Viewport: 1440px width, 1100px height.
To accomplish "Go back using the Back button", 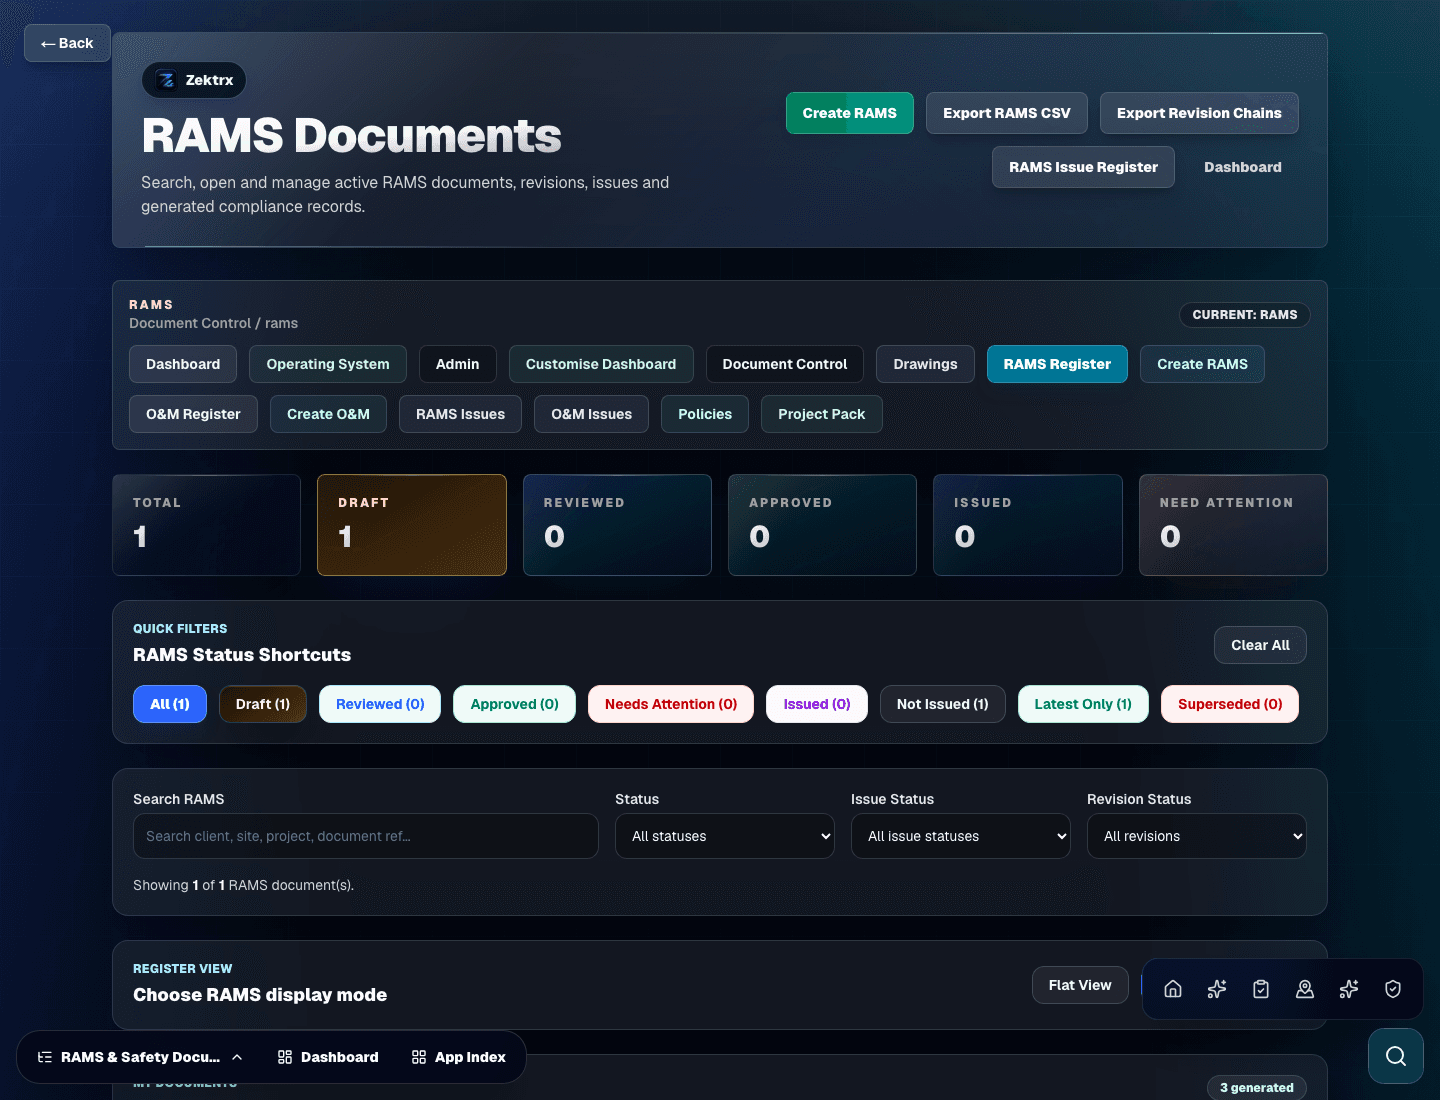I will [x=67, y=43].
